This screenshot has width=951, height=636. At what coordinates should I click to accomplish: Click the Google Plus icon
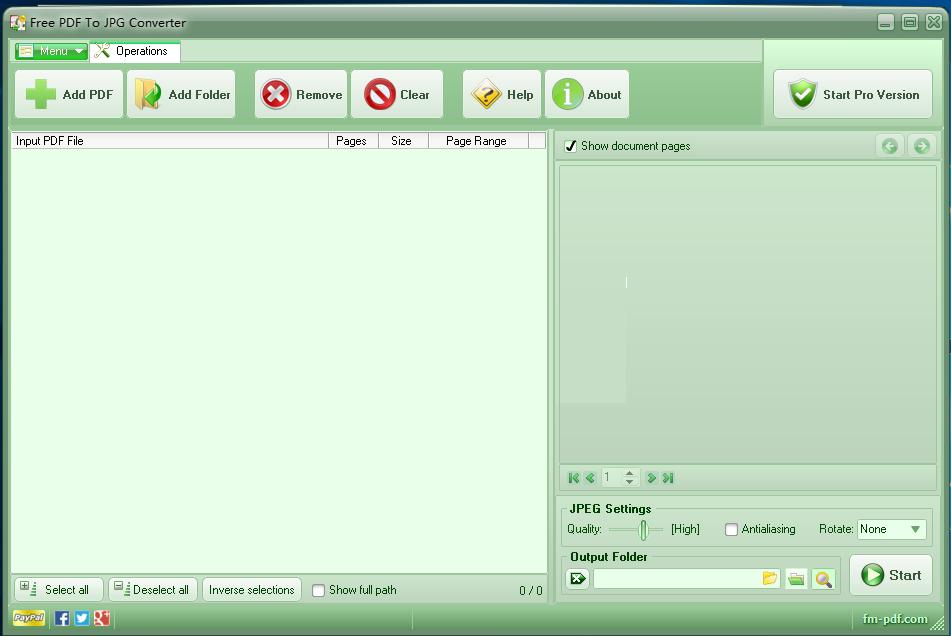coord(101,618)
